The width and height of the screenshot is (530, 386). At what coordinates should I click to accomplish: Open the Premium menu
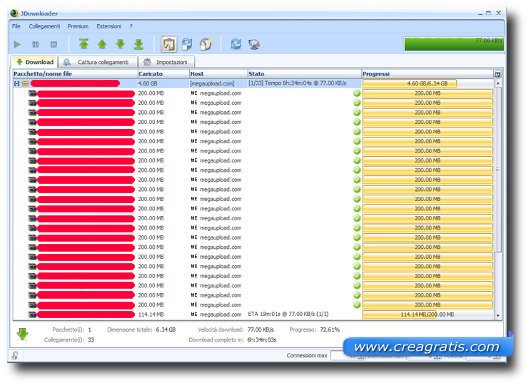[78, 26]
